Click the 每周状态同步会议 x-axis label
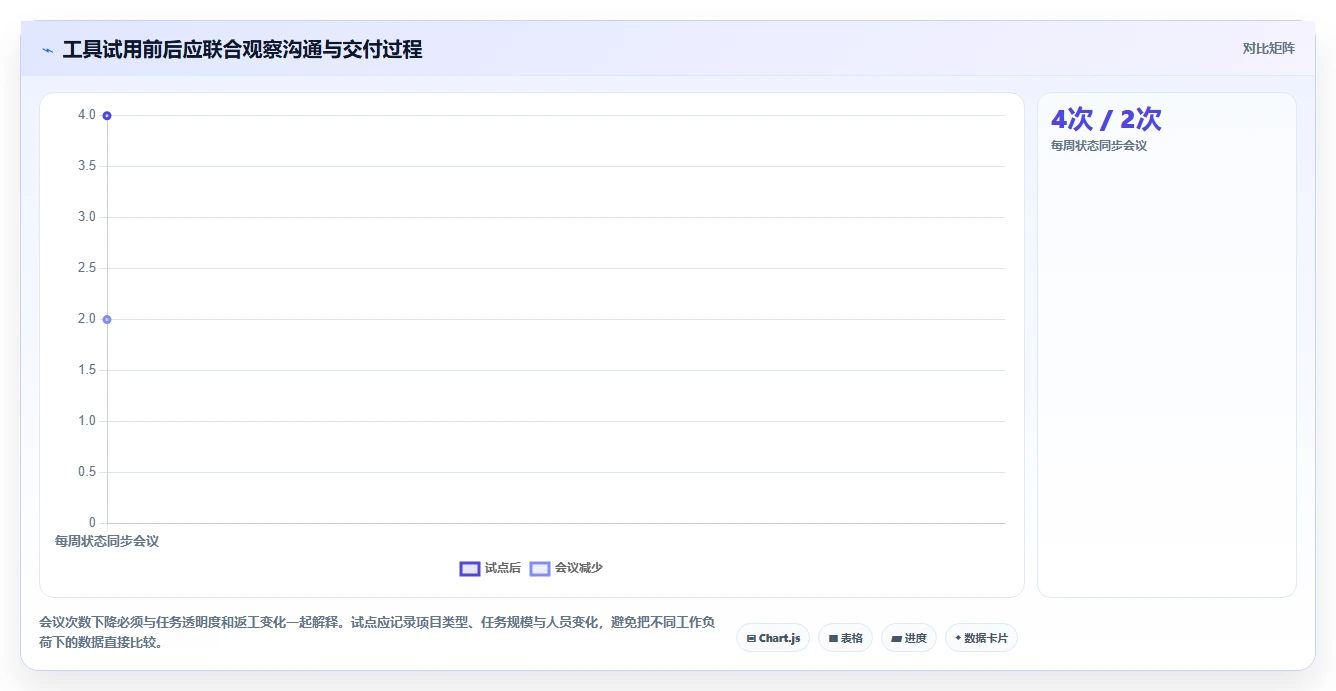The width and height of the screenshot is (1336, 691). click(107, 541)
